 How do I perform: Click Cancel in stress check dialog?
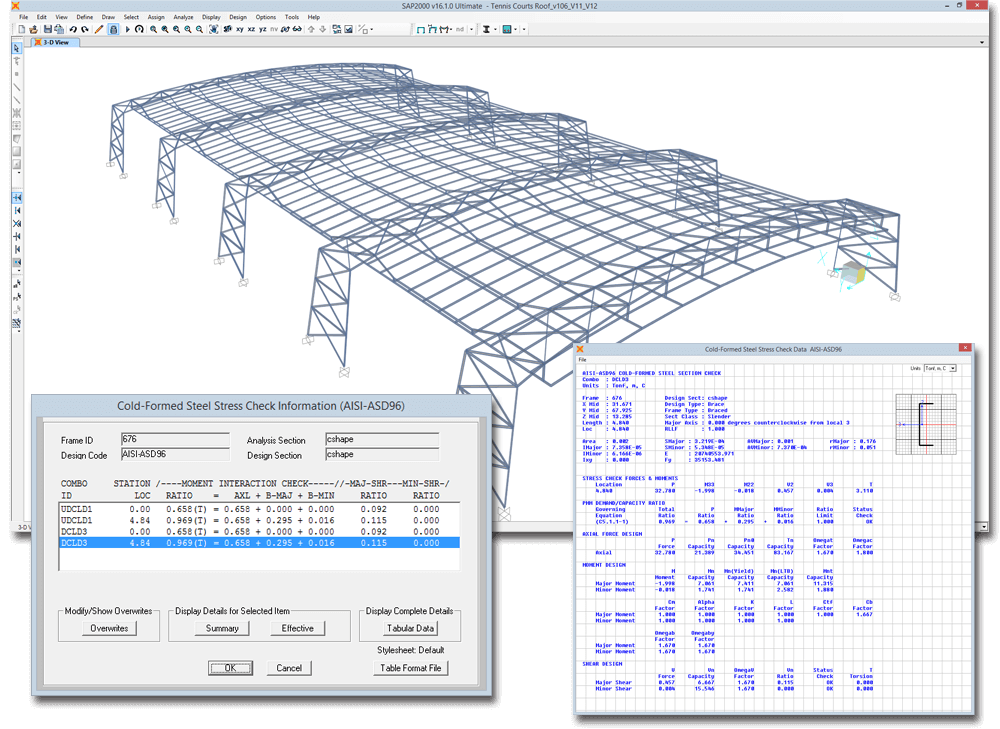pos(289,668)
